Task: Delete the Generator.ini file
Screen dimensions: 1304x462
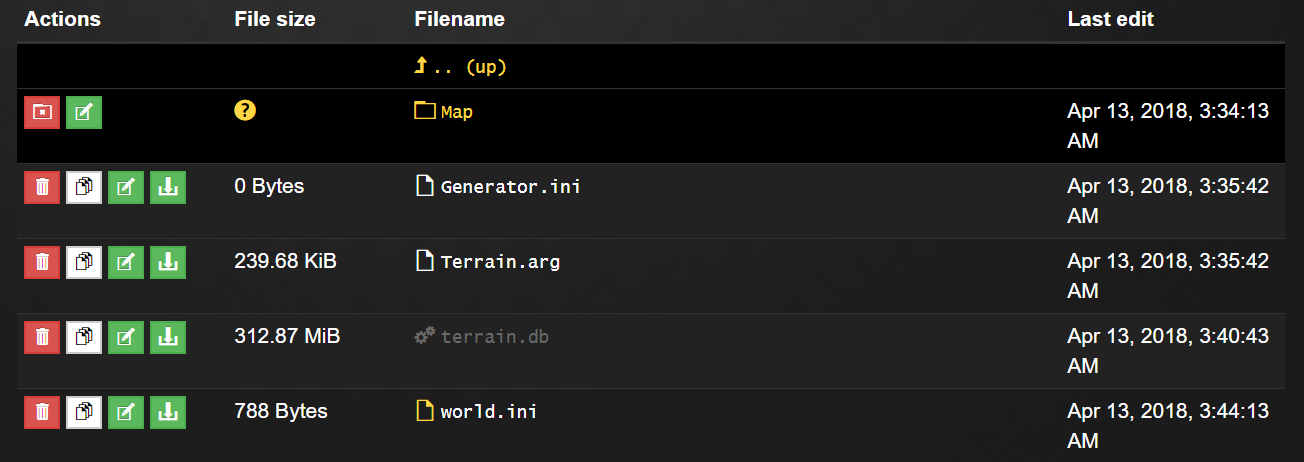Action: pyautogui.click(x=42, y=187)
